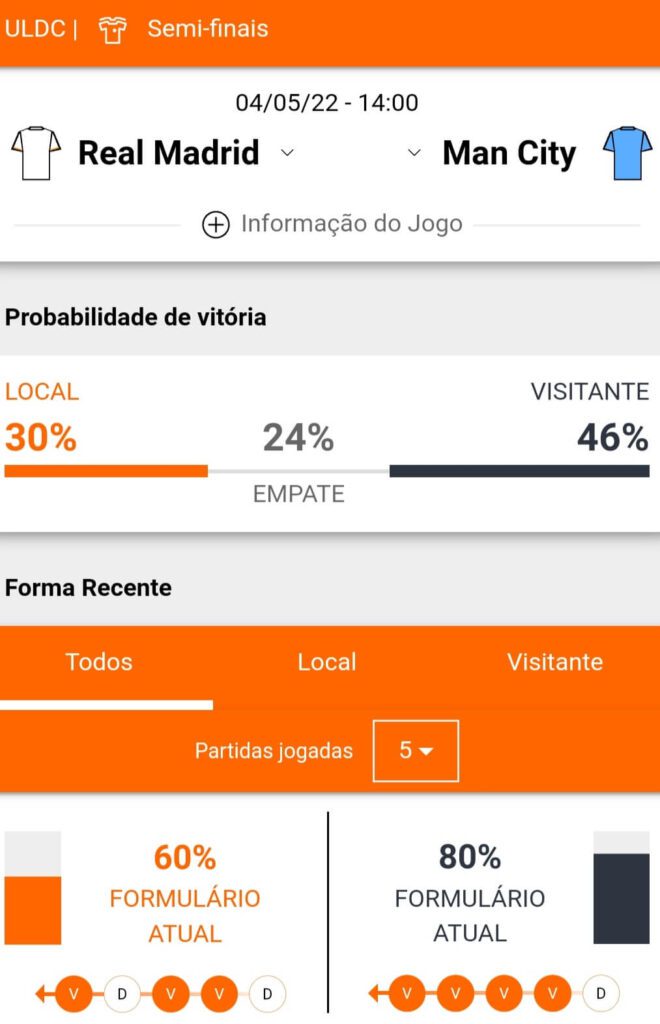Open the Partidas jogadas dropdown showing 5
This screenshot has width=660, height=1024.
point(415,751)
